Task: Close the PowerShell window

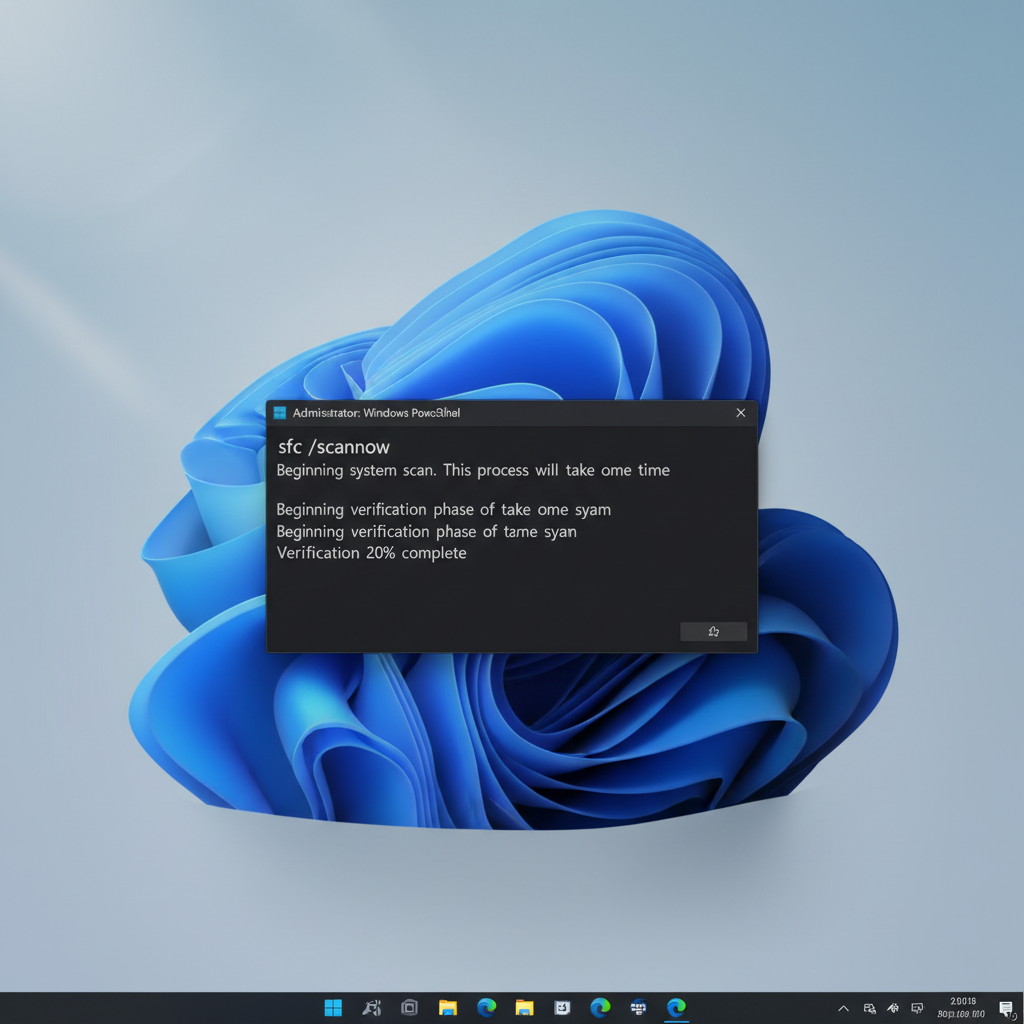Action: pyautogui.click(x=741, y=413)
